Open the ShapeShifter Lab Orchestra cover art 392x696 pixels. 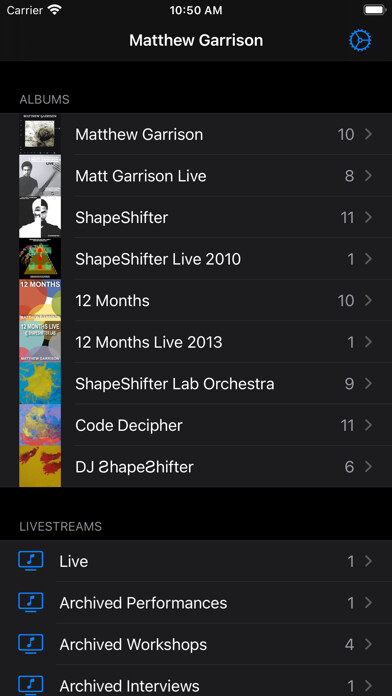[x=40, y=384]
